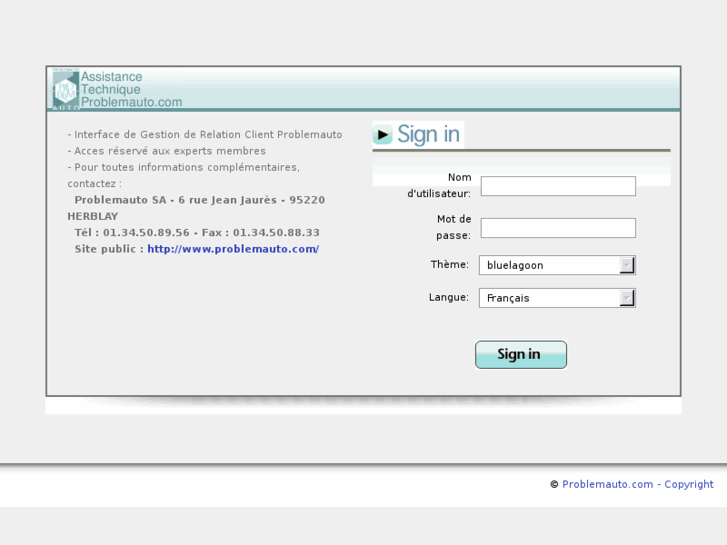Focus the Nom d'utilisateur input field
The image size is (727, 545).
[x=558, y=186]
